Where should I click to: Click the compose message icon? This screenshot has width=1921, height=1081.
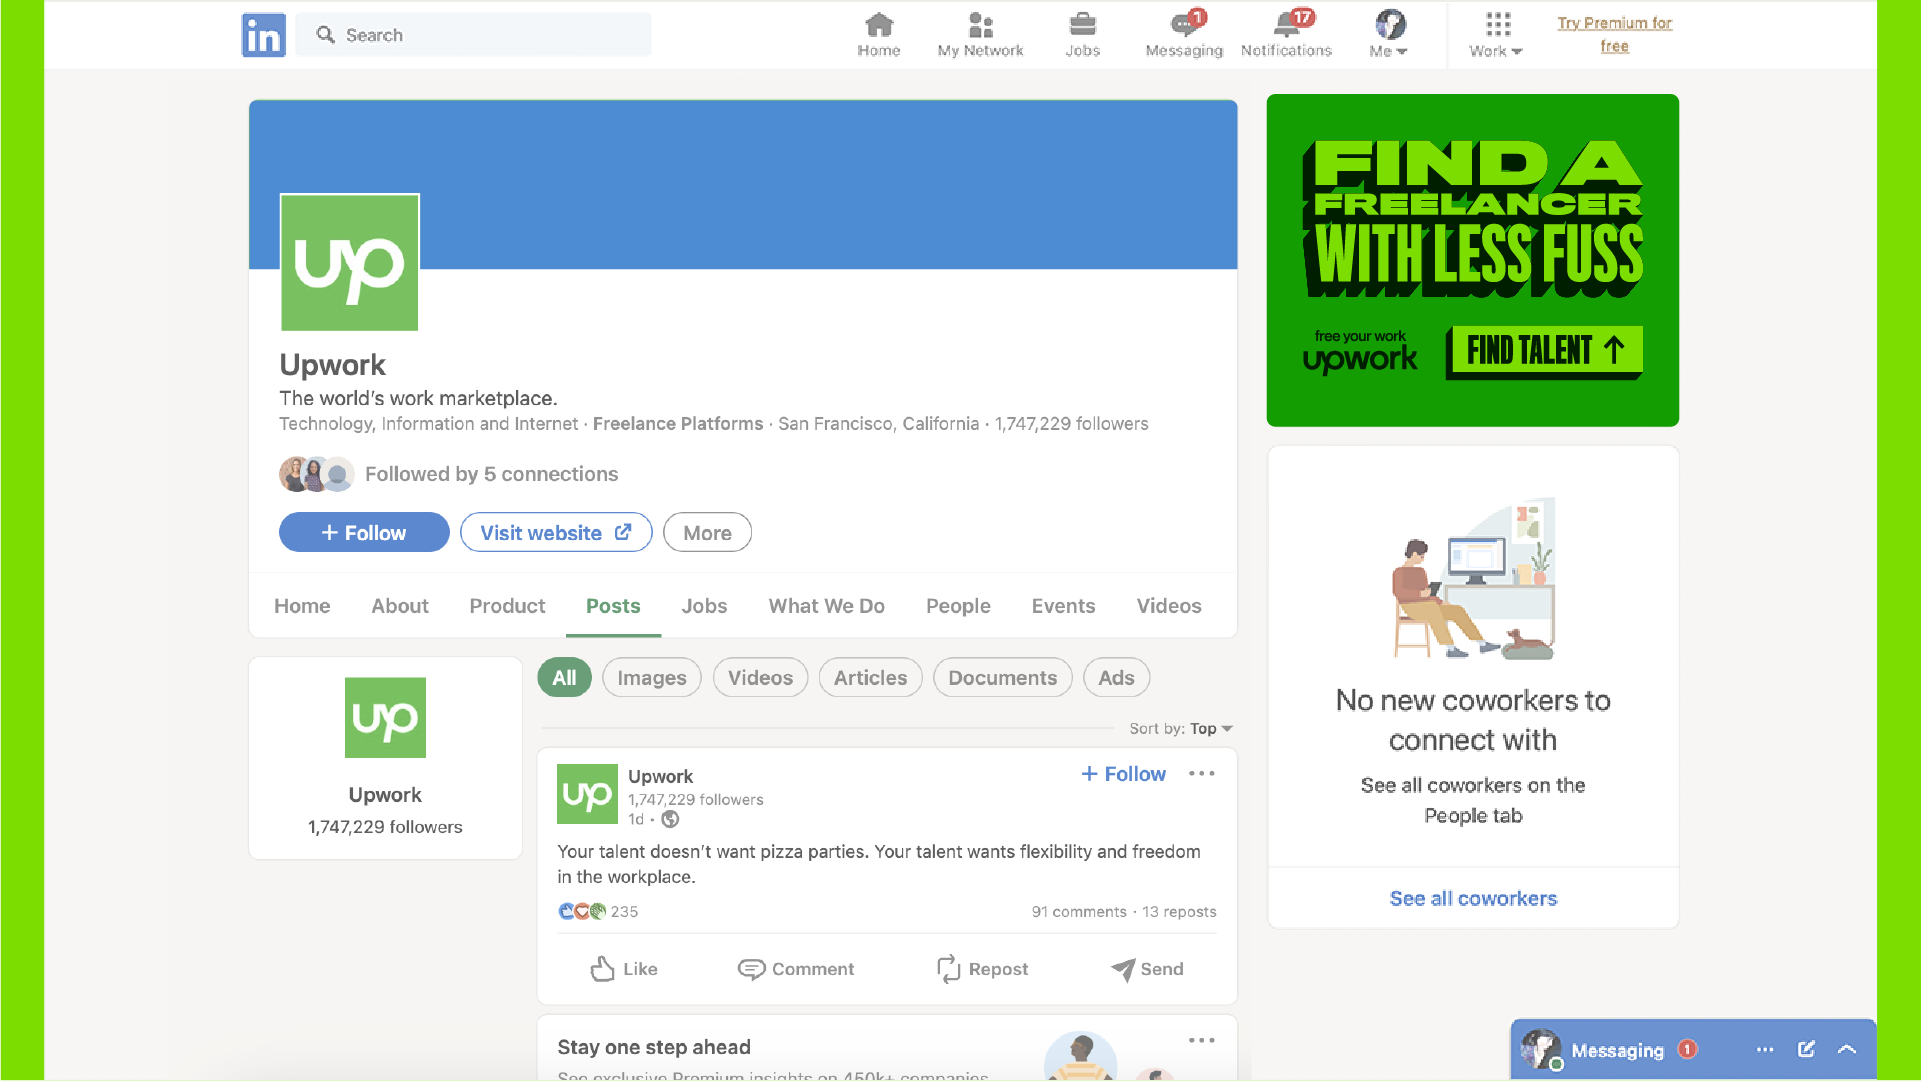coord(1806,1049)
